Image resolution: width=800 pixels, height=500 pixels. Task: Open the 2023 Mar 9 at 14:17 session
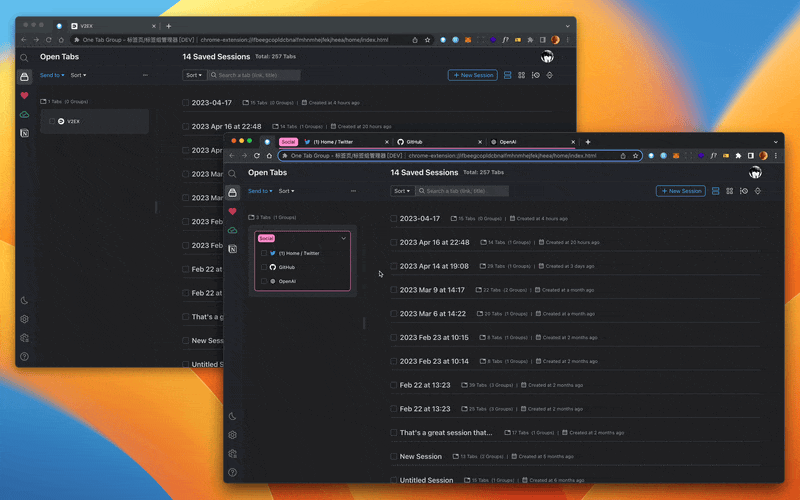432,290
